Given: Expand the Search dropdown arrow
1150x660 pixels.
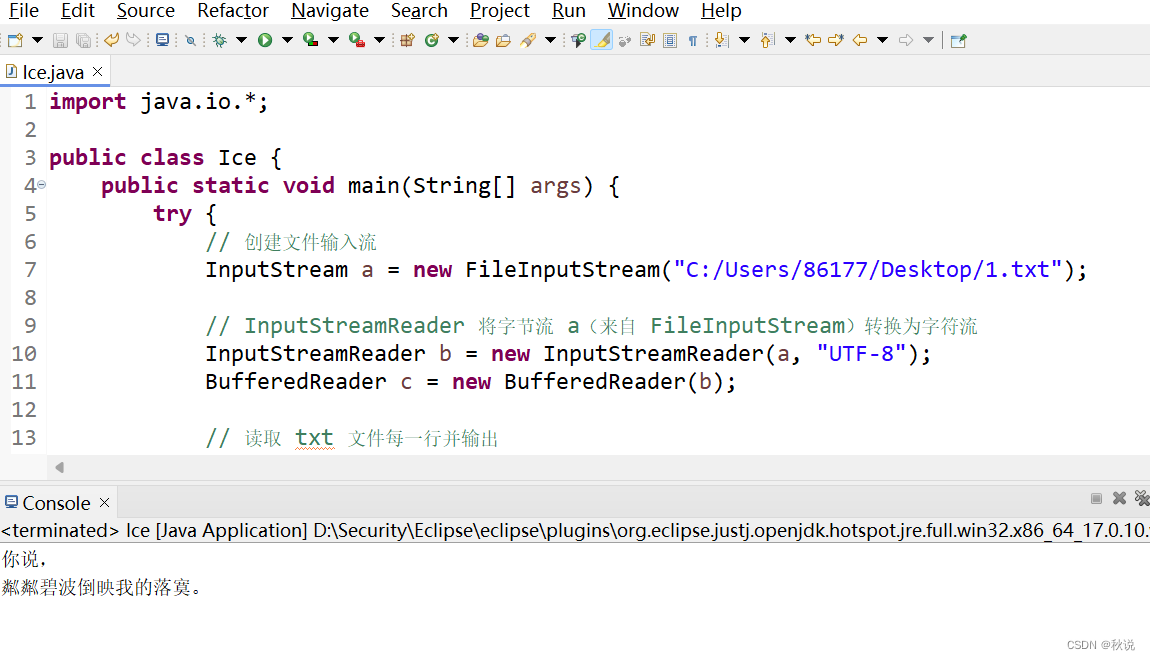Looking at the screenshot, I should tap(550, 40).
